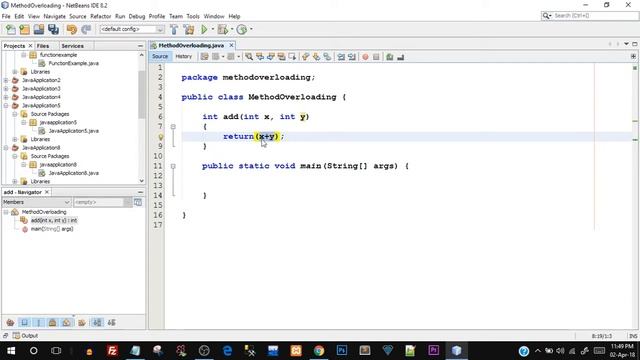This screenshot has width=640, height=360.
Task: Click the lightbulb hint on line 8
Action: click(160, 137)
